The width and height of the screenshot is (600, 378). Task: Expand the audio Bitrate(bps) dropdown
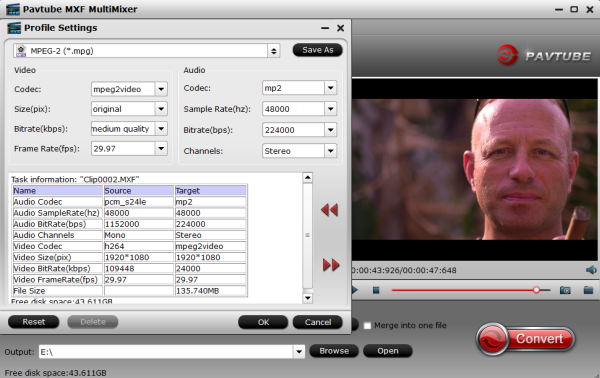pos(331,130)
